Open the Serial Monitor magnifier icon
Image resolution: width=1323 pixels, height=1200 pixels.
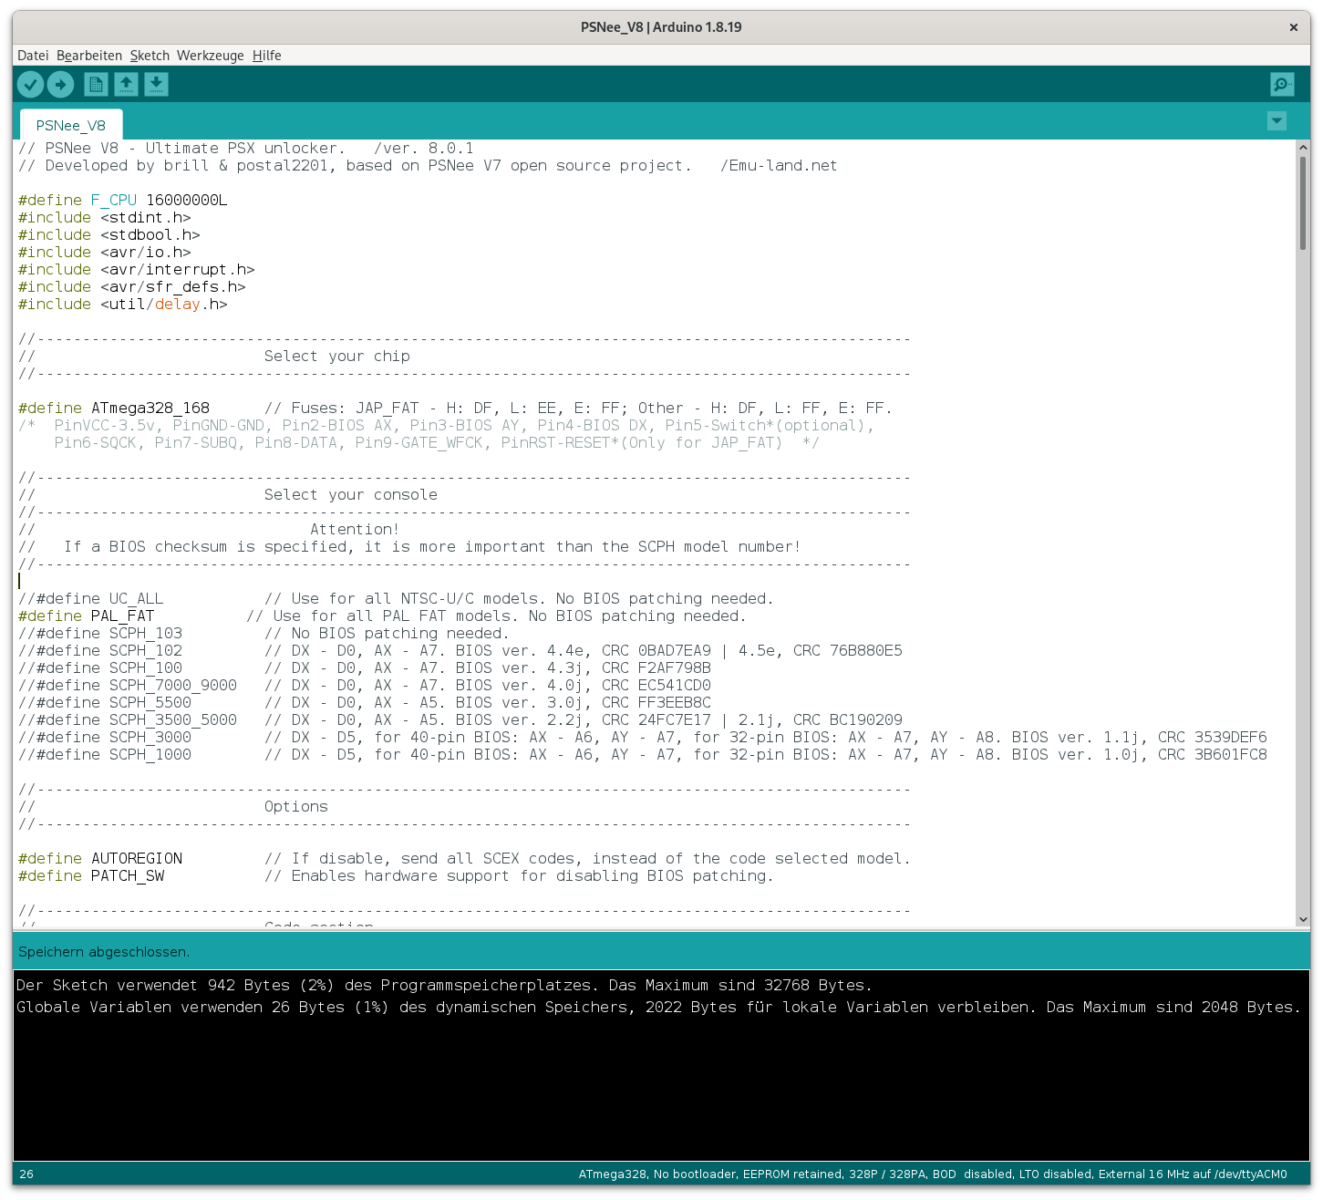coord(1282,85)
